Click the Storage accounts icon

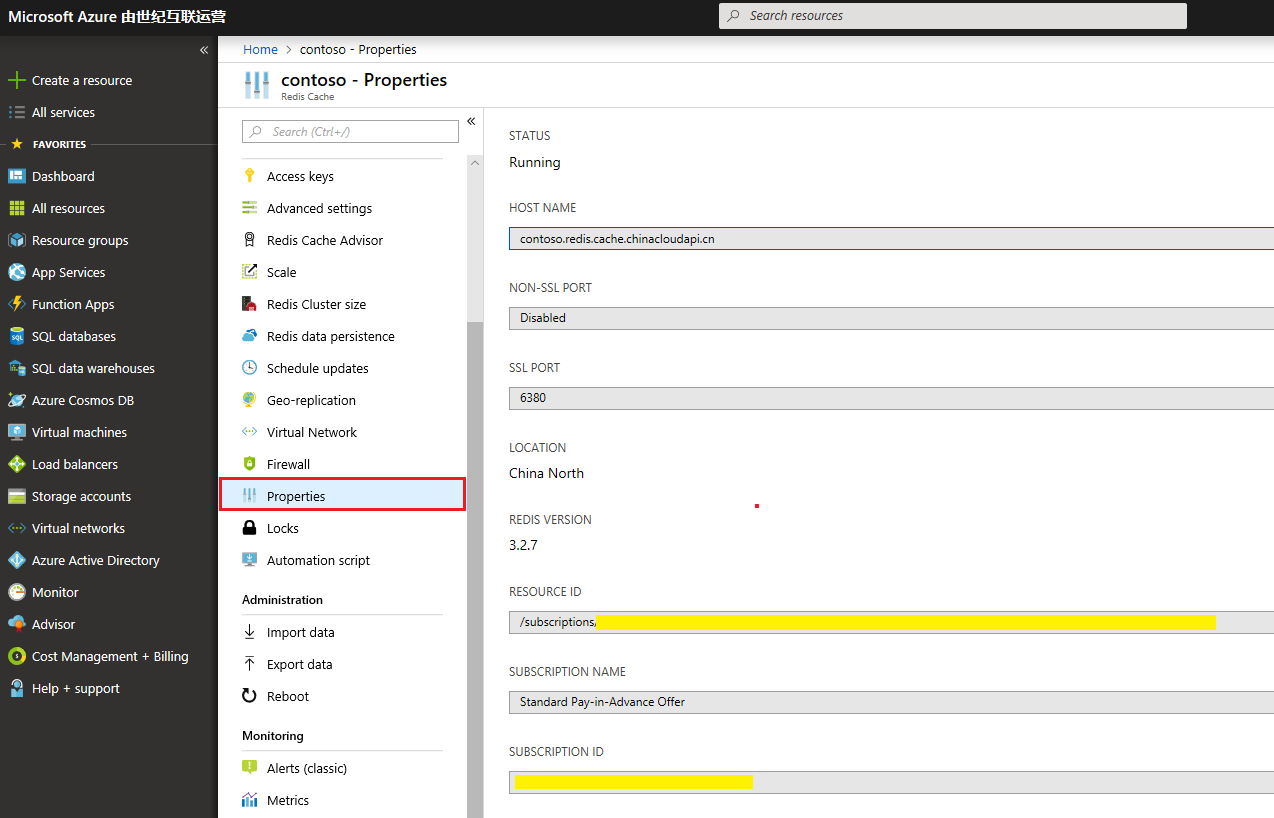pyautogui.click(x=16, y=496)
